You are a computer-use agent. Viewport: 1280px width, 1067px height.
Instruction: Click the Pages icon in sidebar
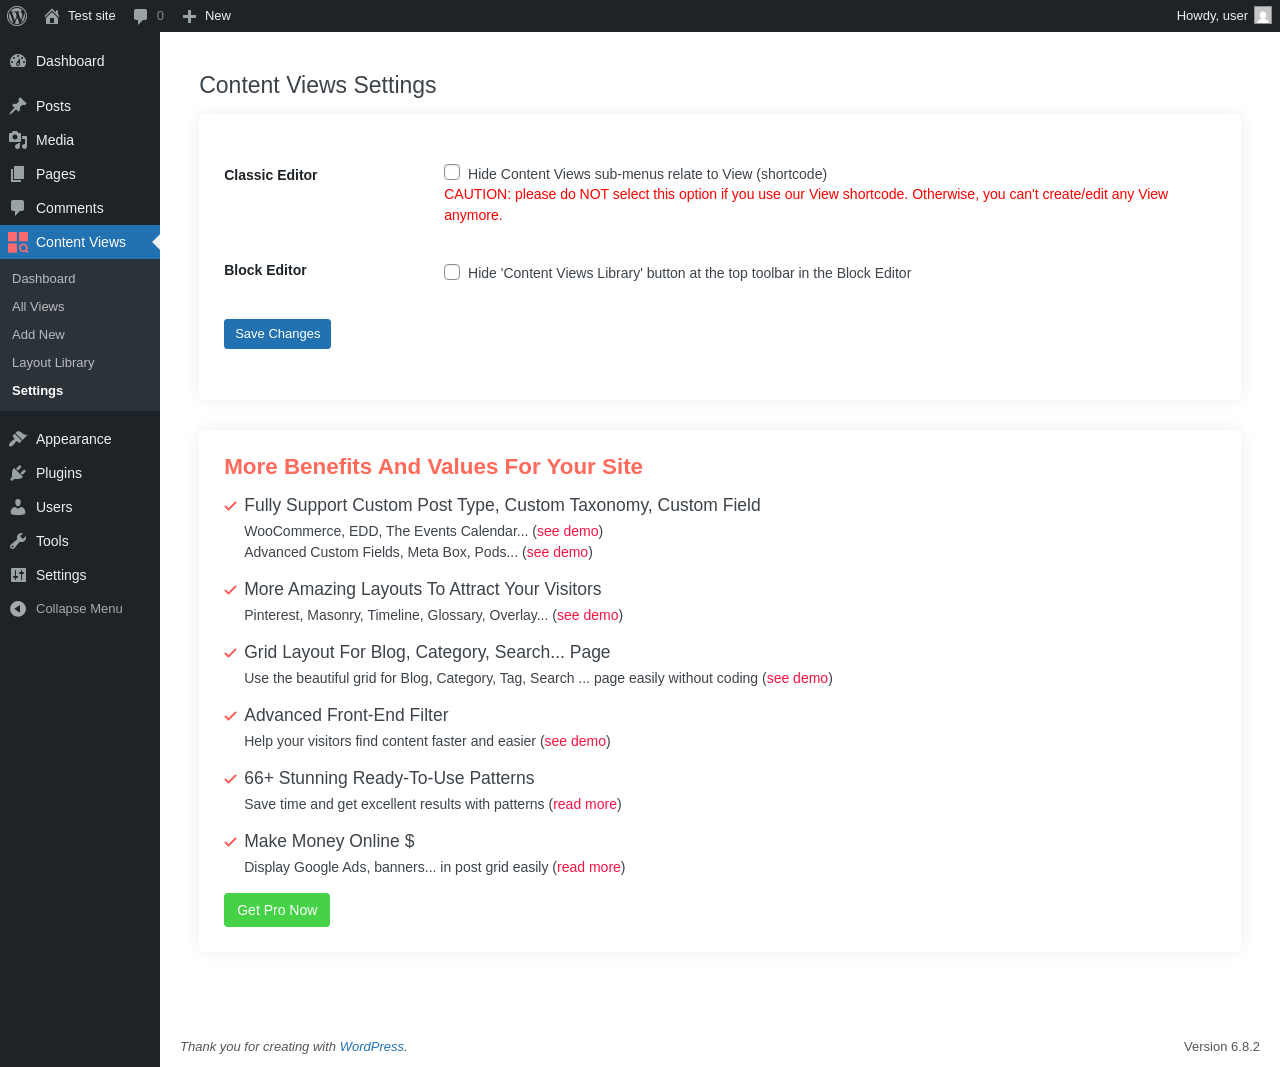pyautogui.click(x=18, y=174)
